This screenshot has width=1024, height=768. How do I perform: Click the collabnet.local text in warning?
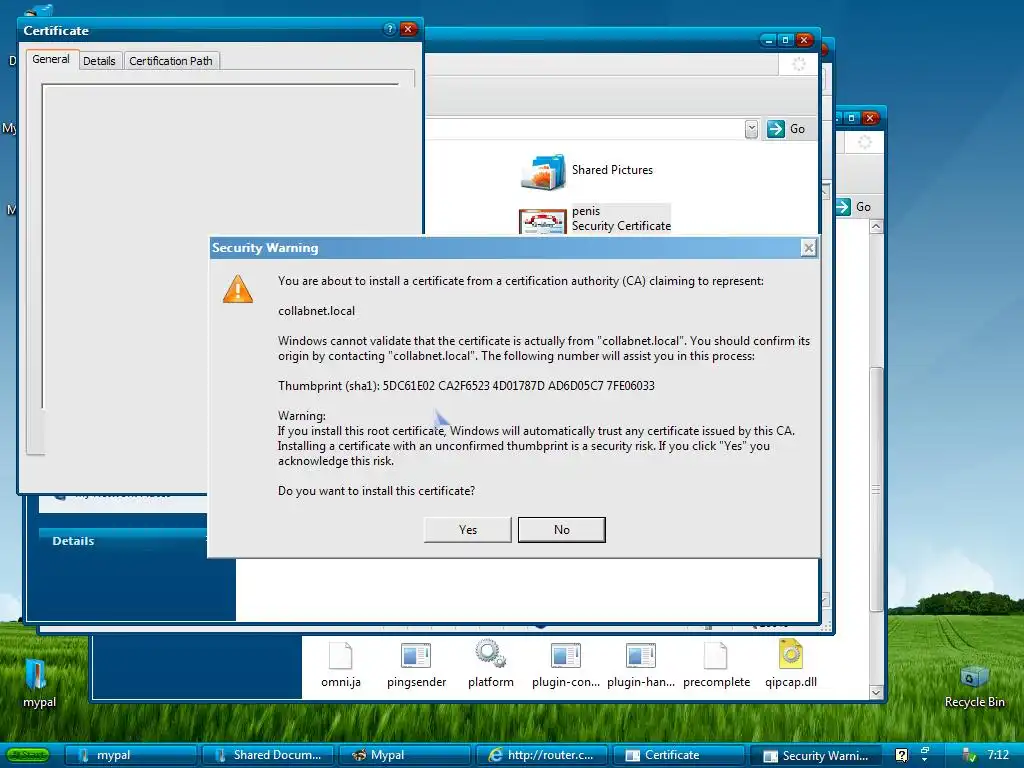(x=317, y=311)
